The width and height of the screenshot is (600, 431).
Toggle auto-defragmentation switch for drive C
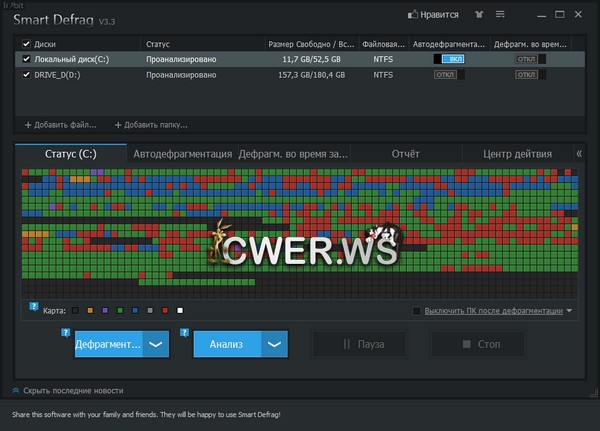pyautogui.click(x=450, y=59)
